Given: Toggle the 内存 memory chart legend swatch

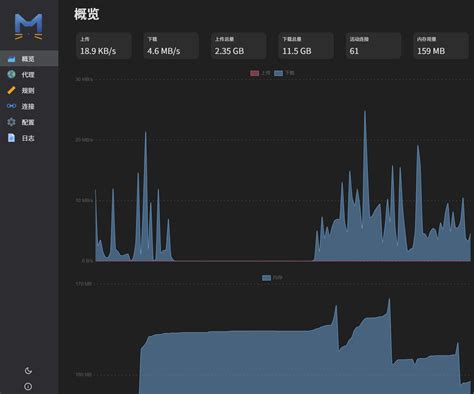Looking at the screenshot, I should click(x=266, y=277).
